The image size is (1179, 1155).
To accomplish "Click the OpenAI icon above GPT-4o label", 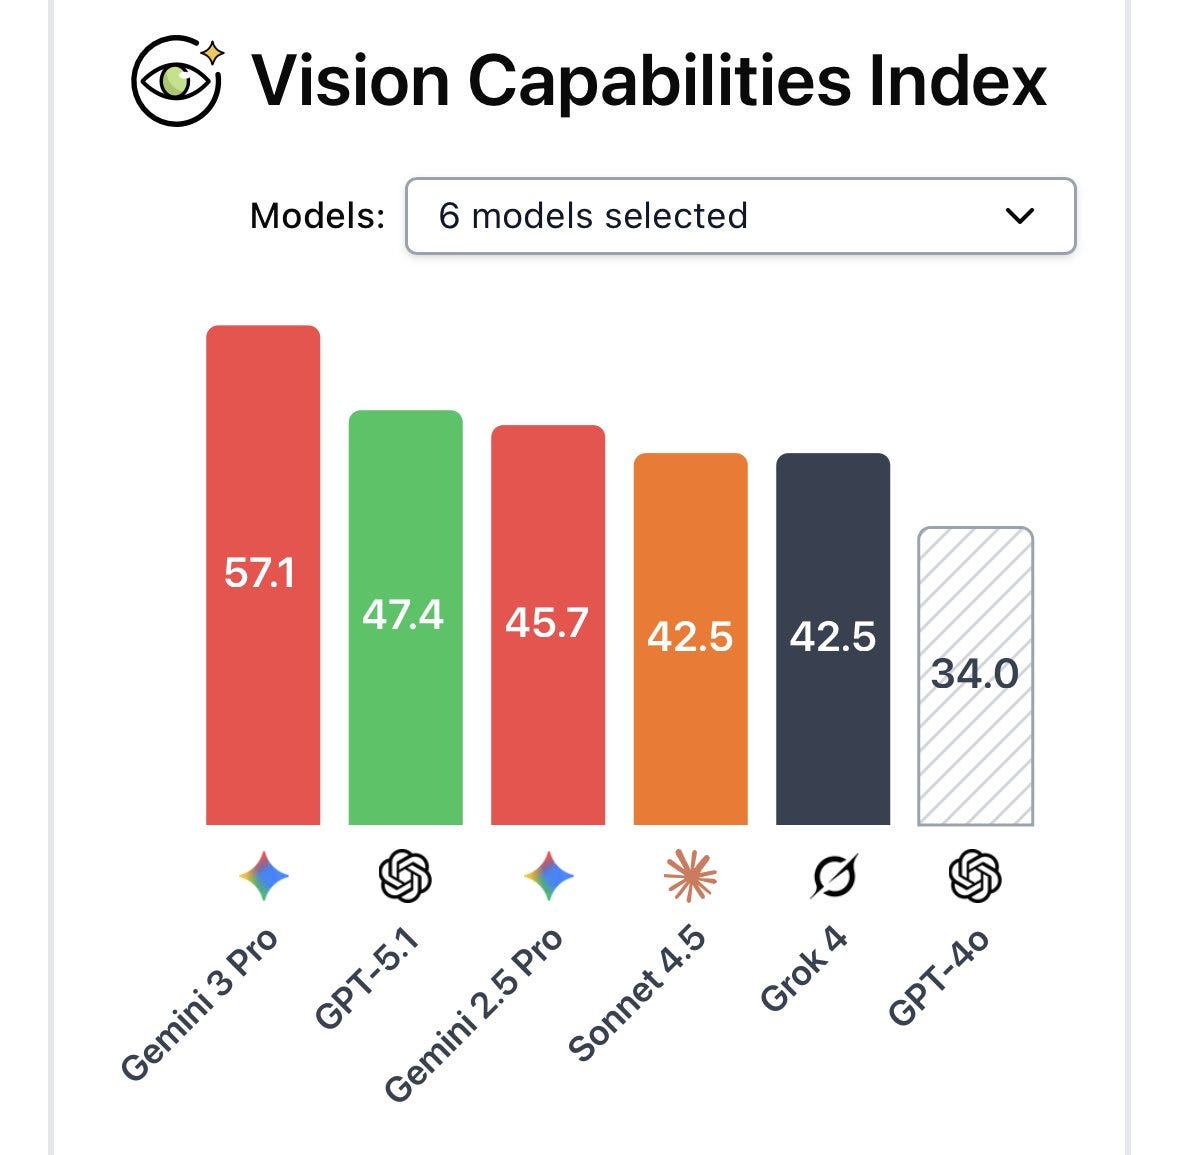I will 975,876.
